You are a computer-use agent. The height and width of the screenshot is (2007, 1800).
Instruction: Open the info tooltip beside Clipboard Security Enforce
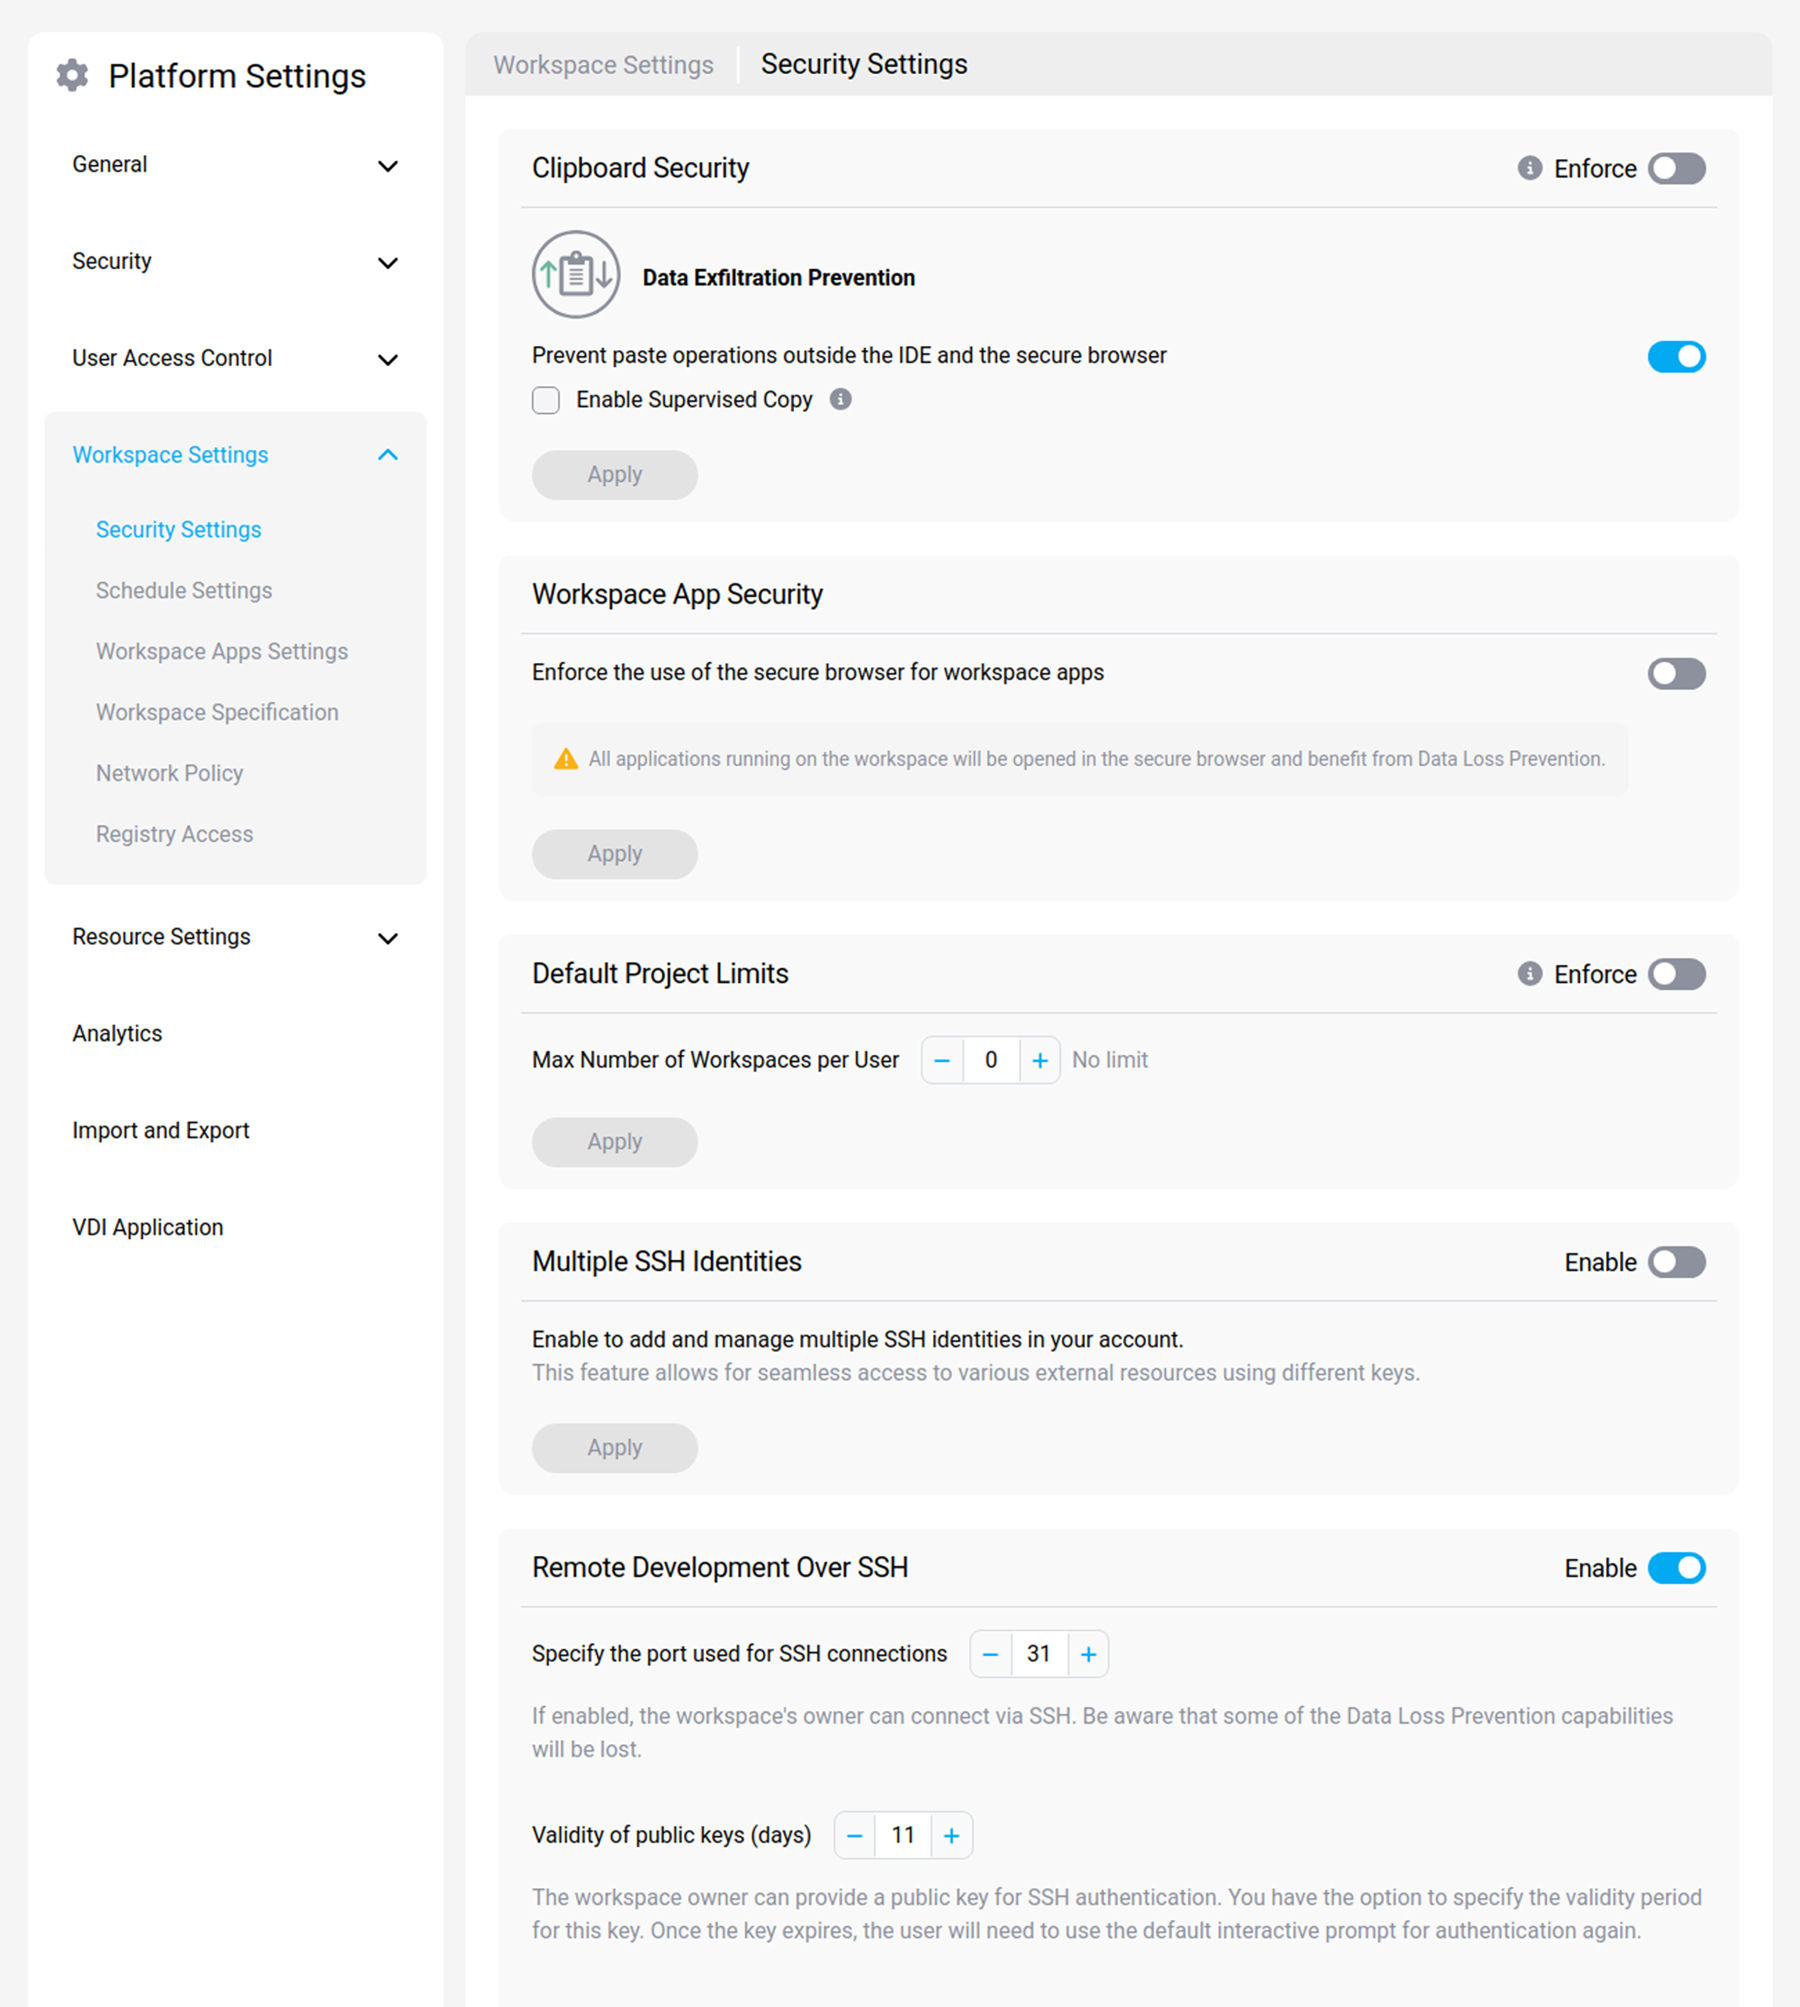pos(1529,168)
